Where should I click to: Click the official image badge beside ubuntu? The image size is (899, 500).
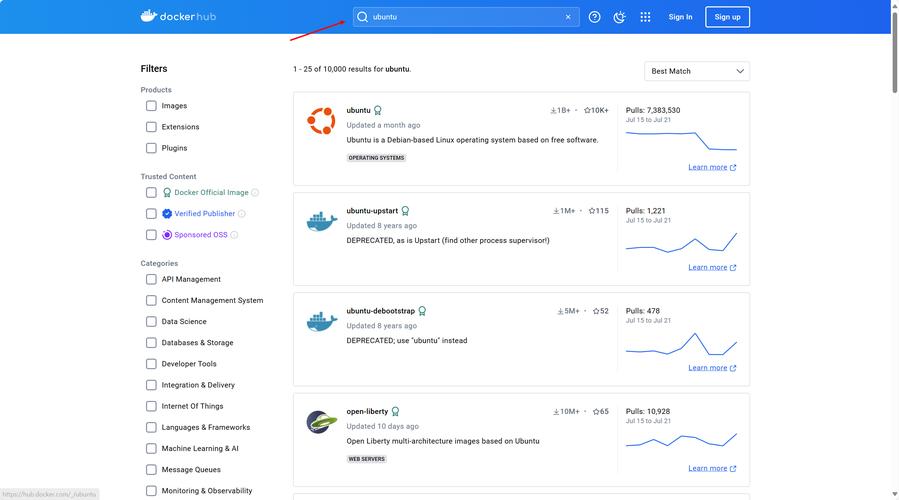tap(378, 110)
